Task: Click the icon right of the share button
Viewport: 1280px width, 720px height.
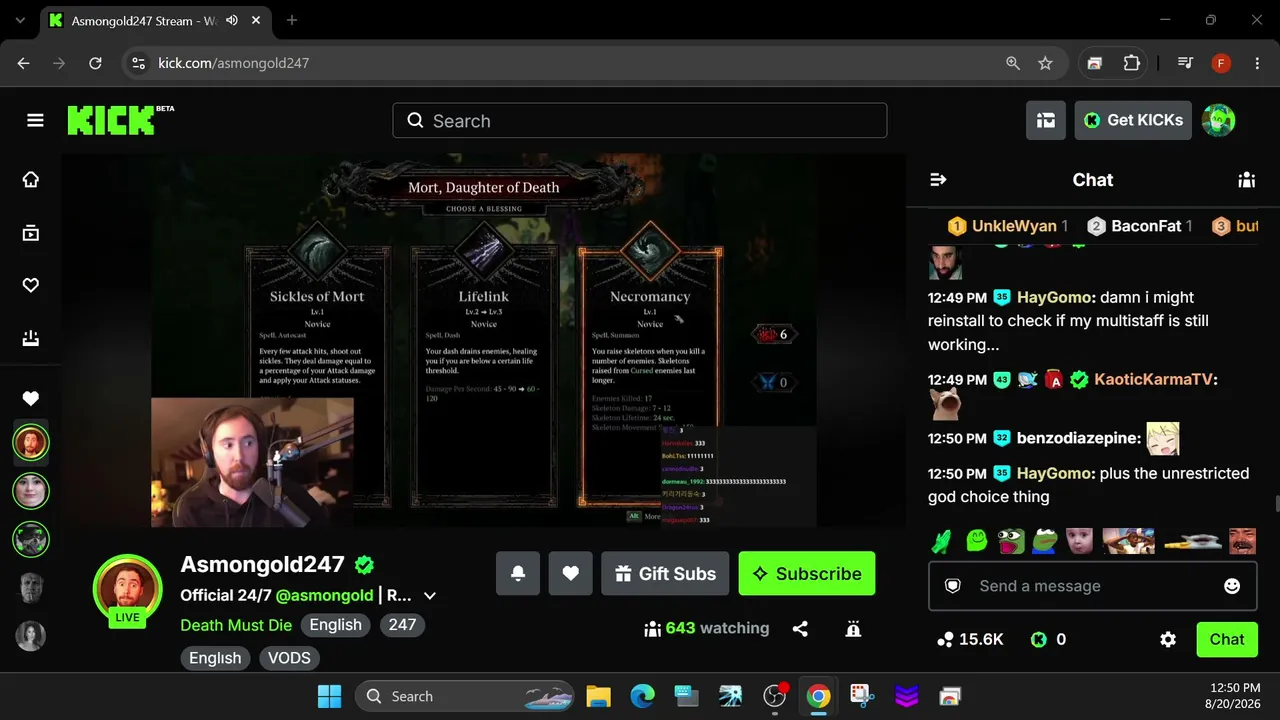Action: point(853,629)
